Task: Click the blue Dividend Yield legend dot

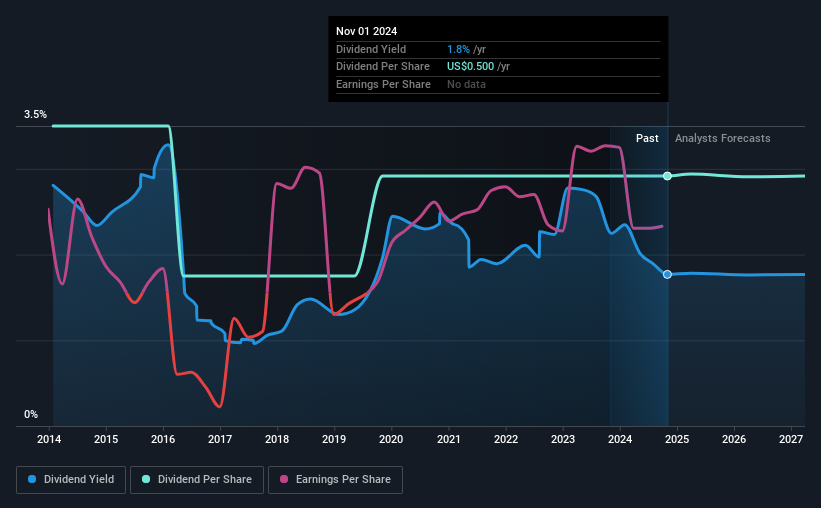Action: [x=32, y=479]
